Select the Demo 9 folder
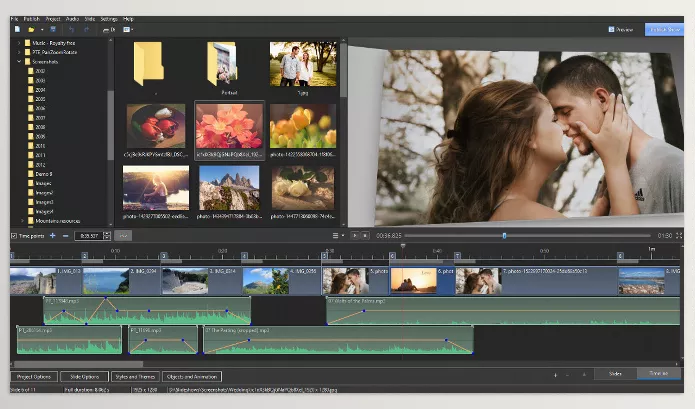 coord(40,174)
